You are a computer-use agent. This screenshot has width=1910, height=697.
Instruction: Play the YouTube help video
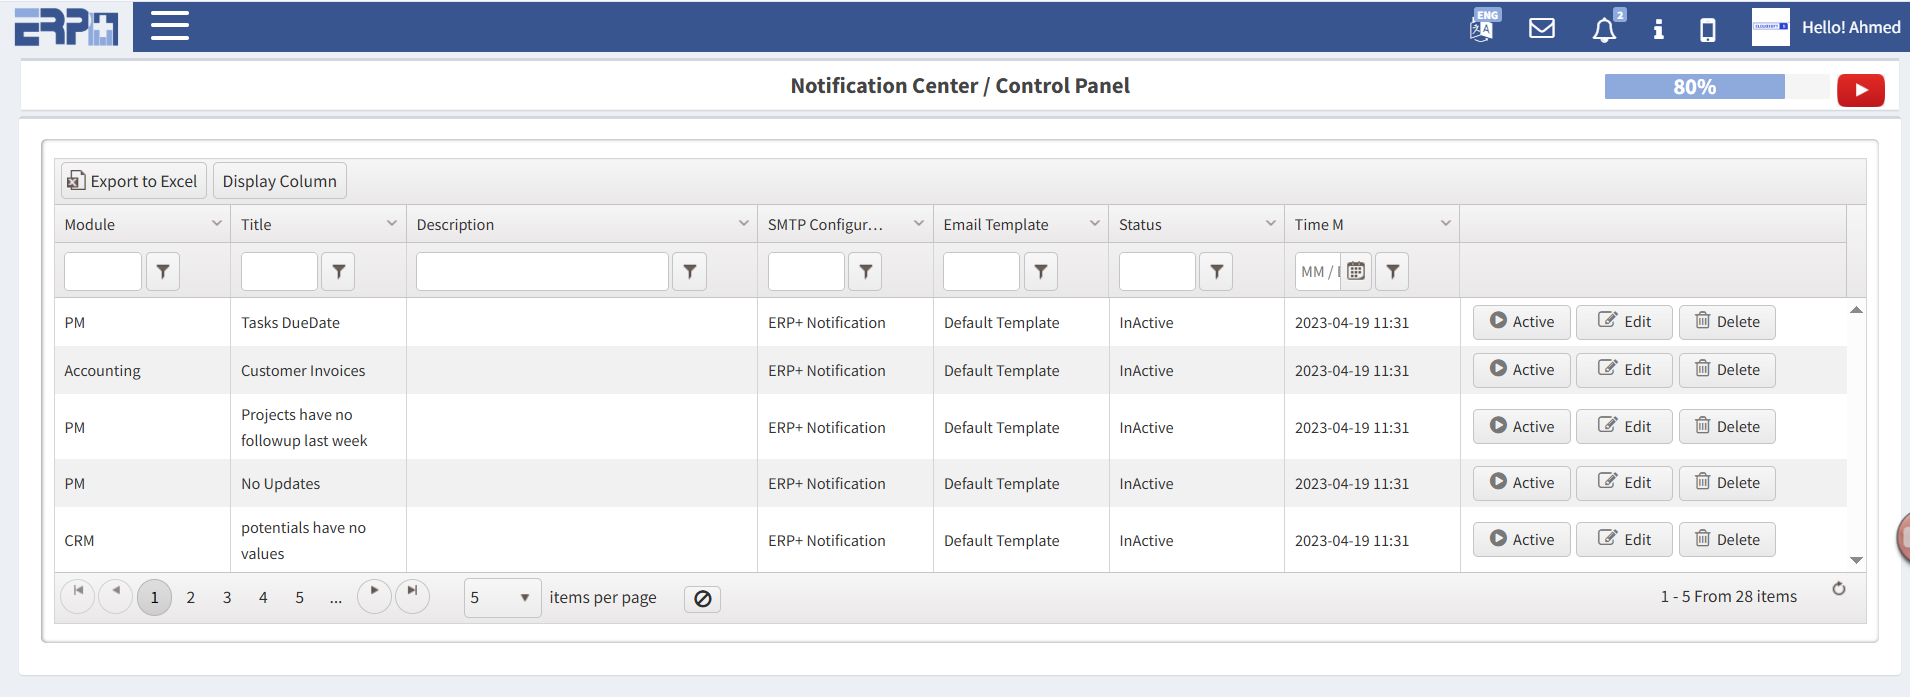[1860, 90]
